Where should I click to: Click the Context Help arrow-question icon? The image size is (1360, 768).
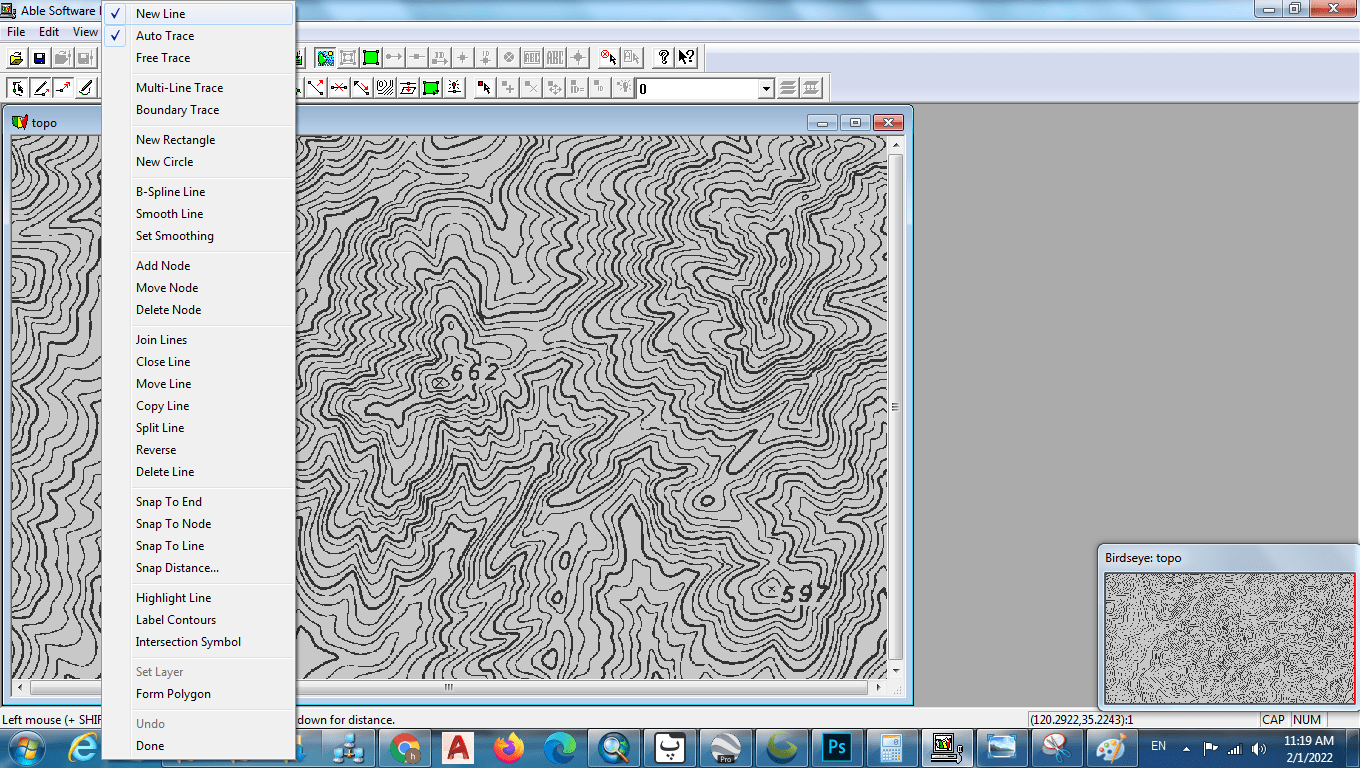(686, 58)
